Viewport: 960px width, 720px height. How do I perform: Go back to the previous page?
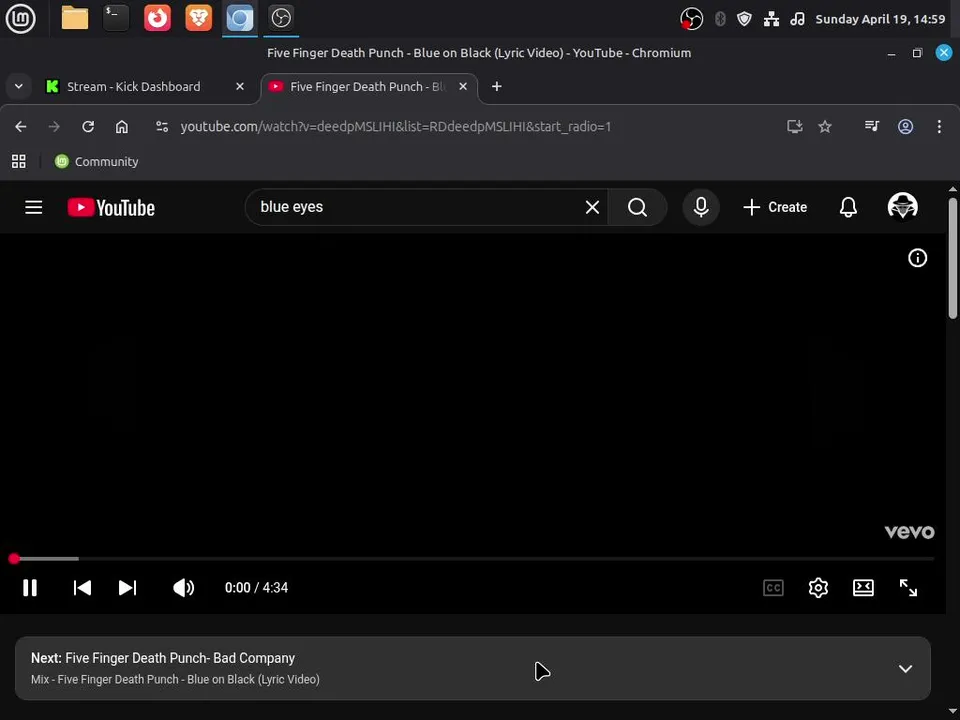21,127
